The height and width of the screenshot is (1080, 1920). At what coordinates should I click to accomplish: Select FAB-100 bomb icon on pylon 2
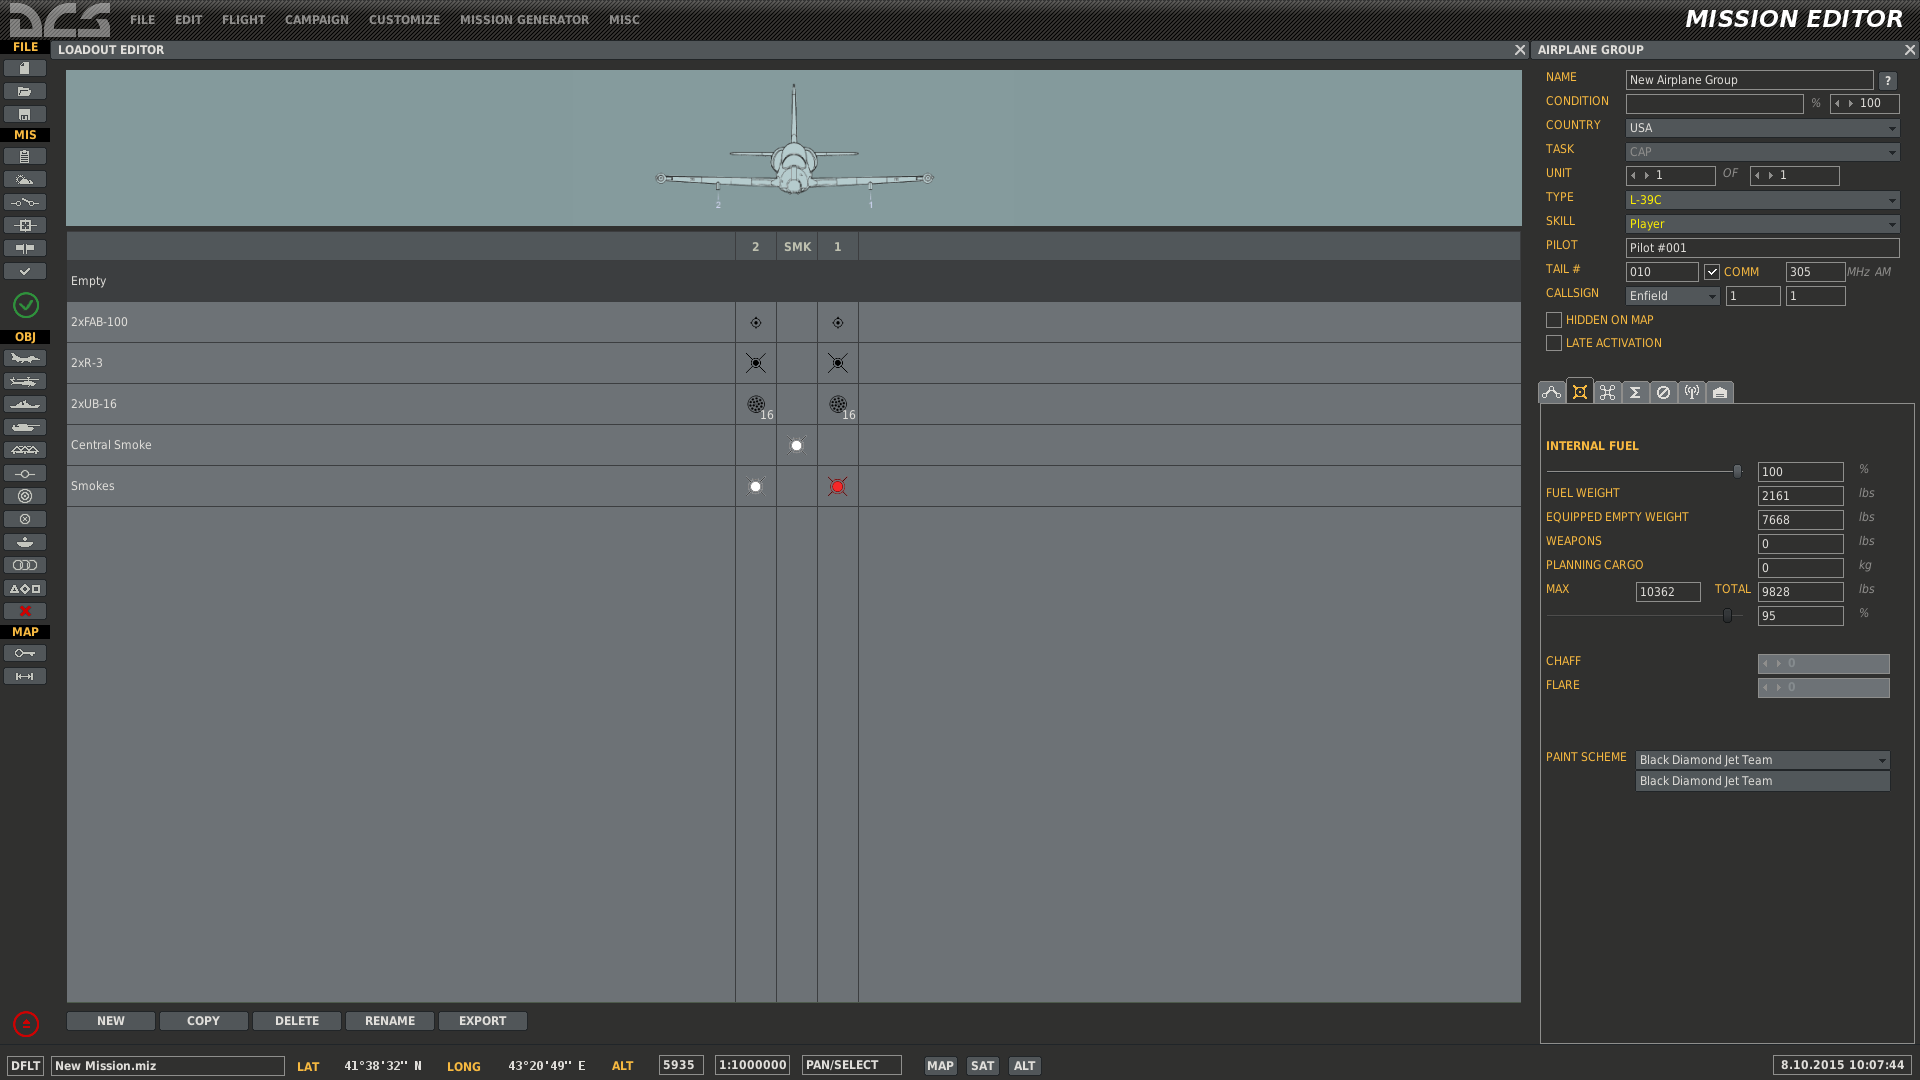pos(756,322)
